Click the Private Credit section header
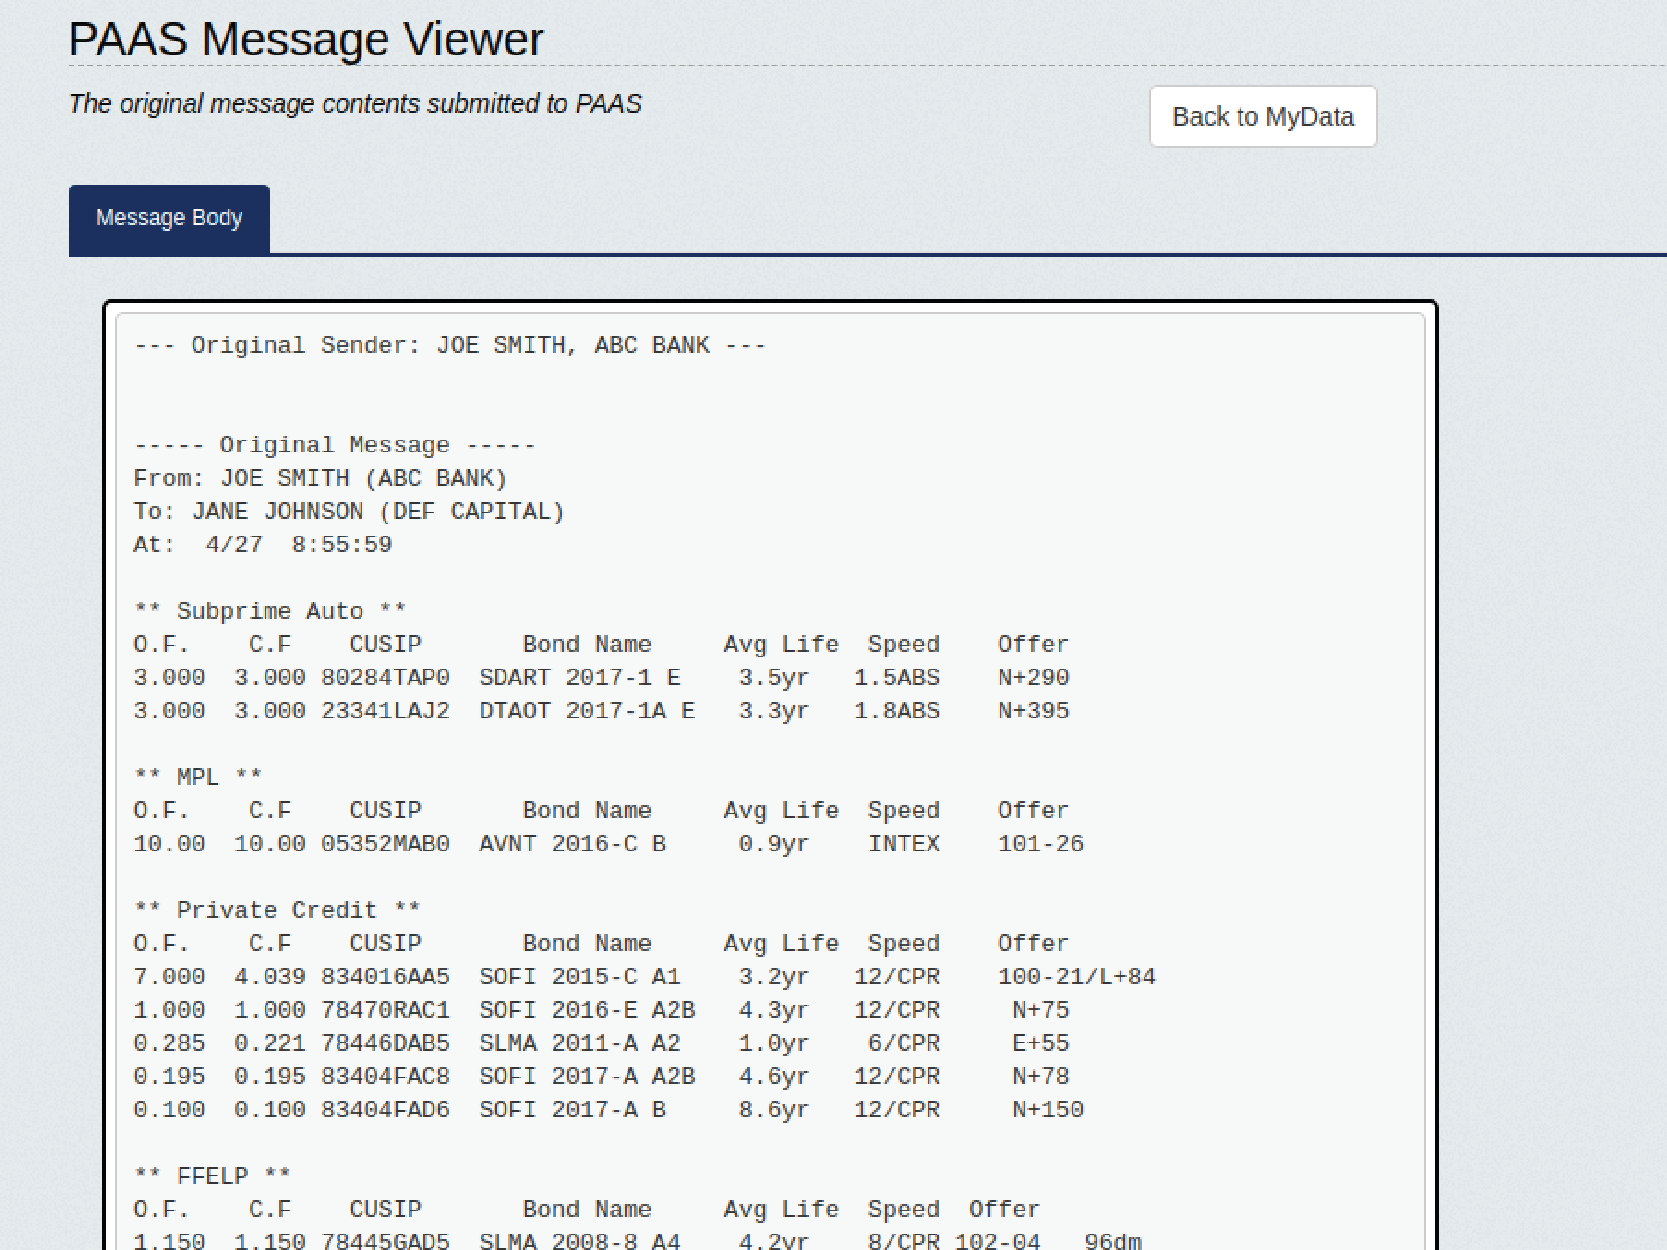 click(x=277, y=910)
